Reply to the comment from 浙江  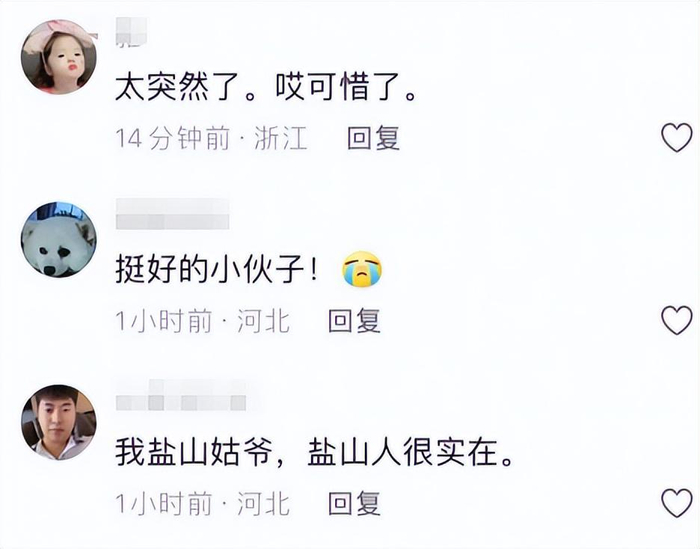(373, 137)
